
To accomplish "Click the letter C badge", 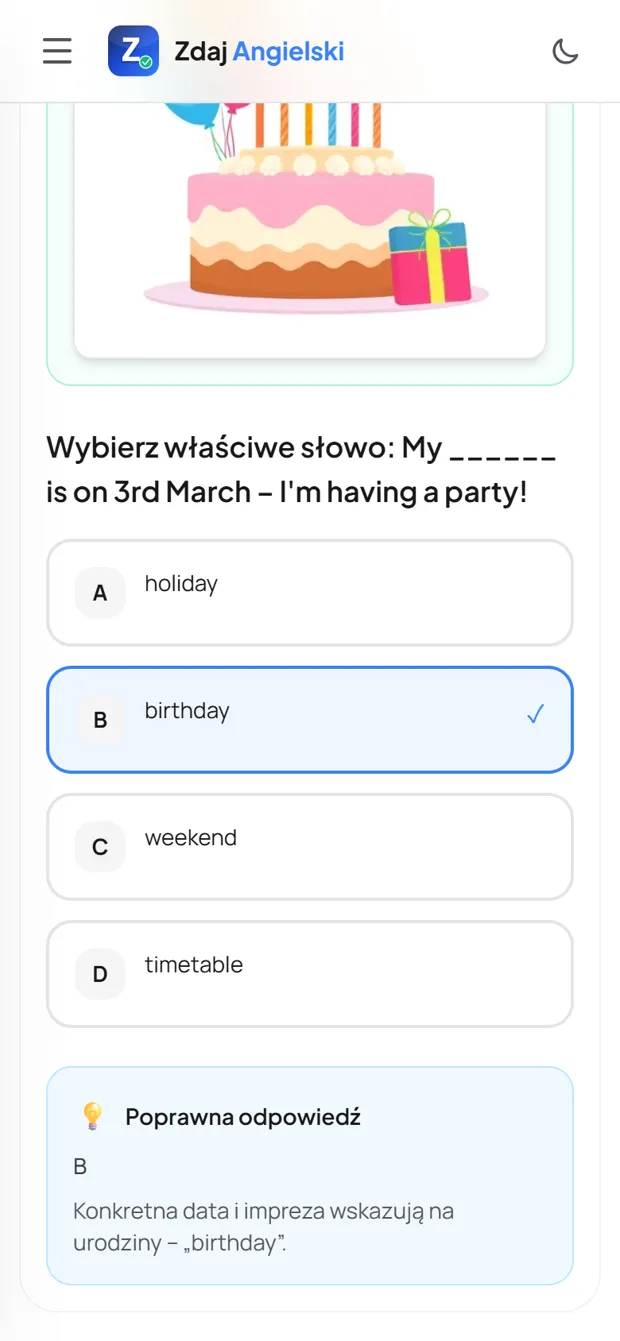I will pyautogui.click(x=100, y=847).
